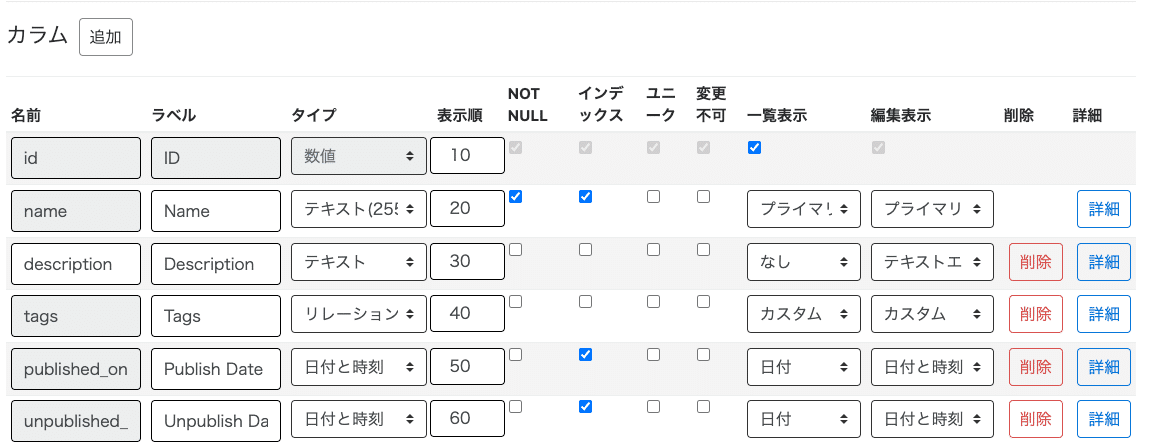Open the 日付 list display dropdown for published_on

803,368
